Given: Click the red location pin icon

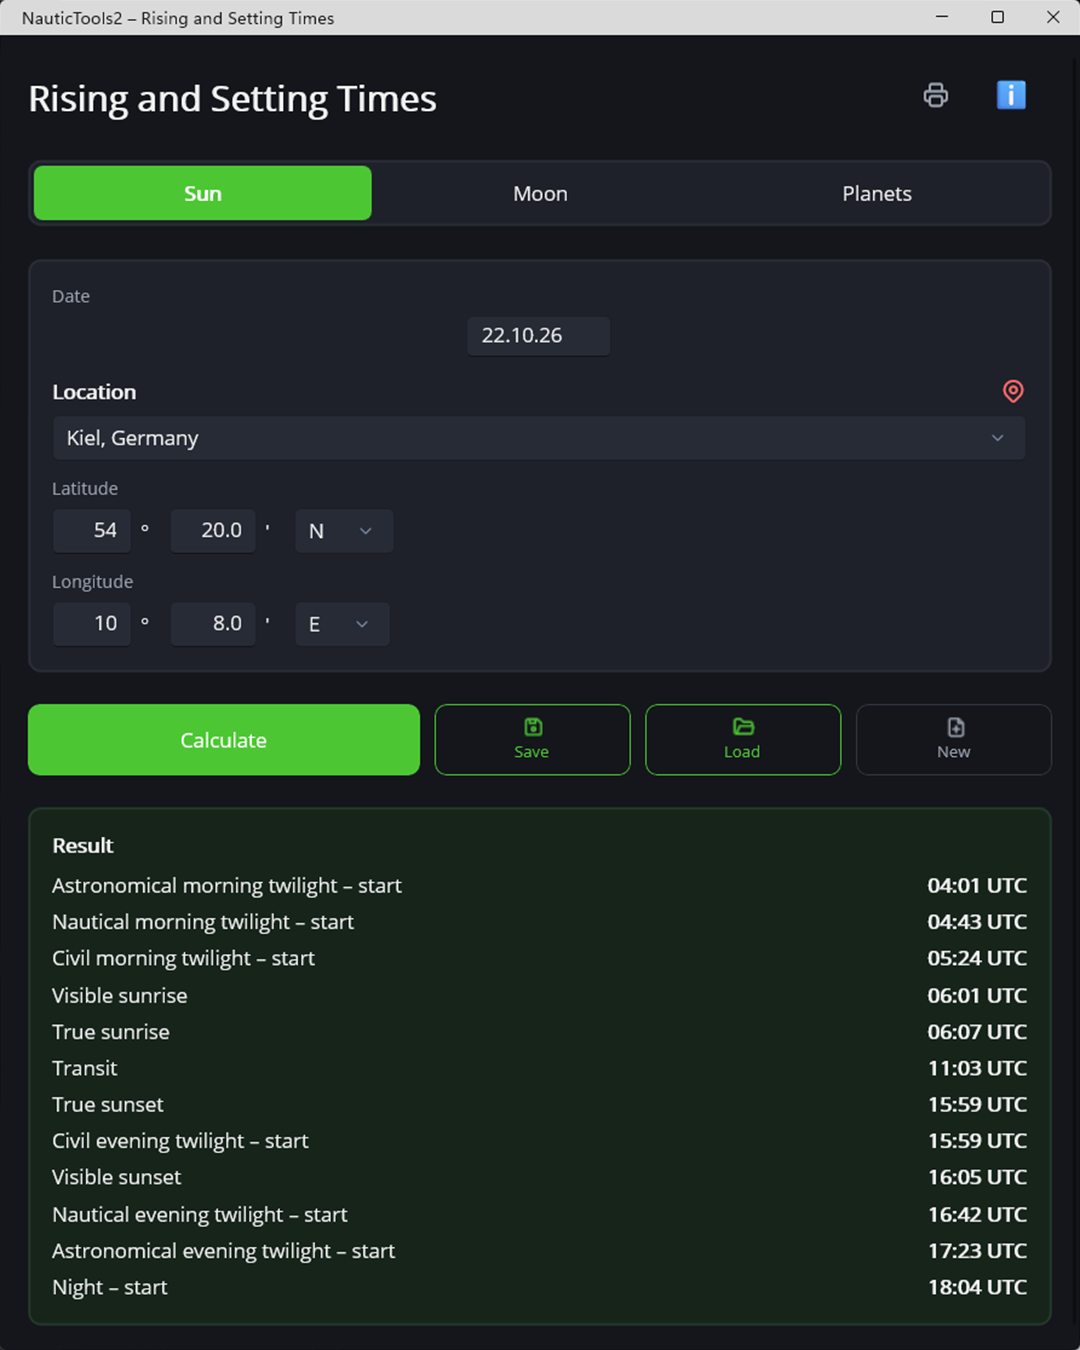Looking at the screenshot, I should pyautogui.click(x=1013, y=391).
